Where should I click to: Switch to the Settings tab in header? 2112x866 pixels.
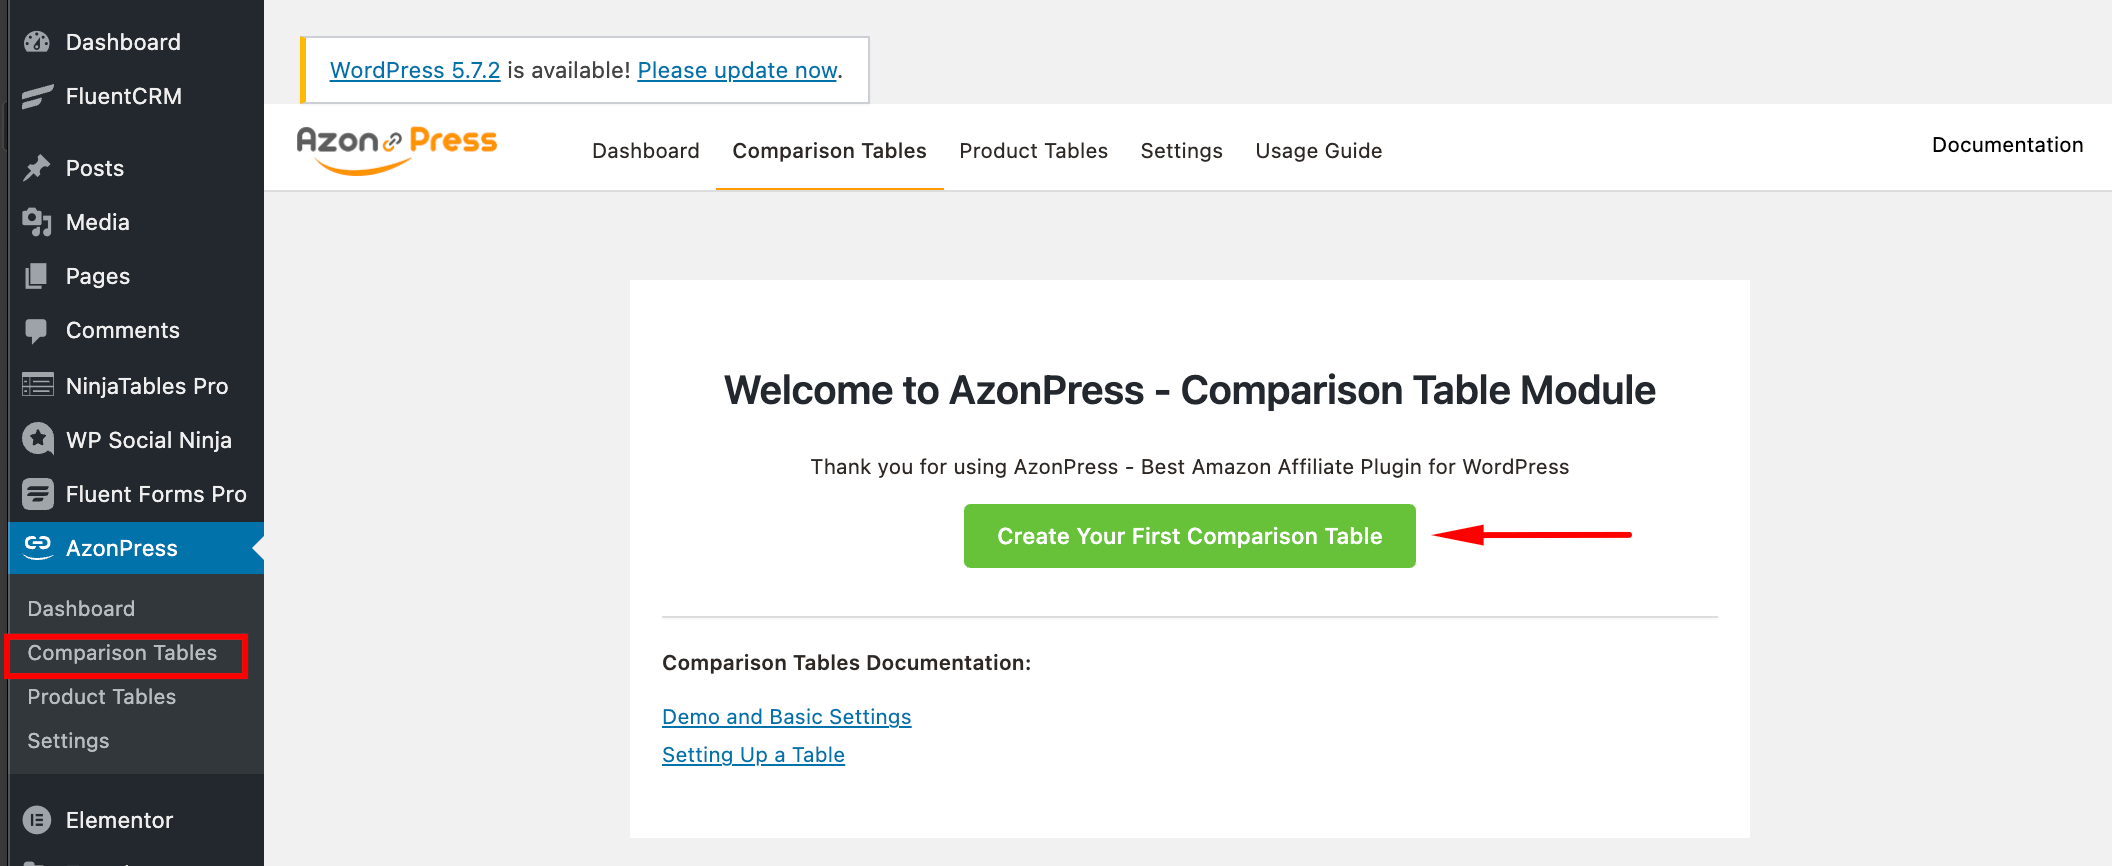tap(1181, 150)
